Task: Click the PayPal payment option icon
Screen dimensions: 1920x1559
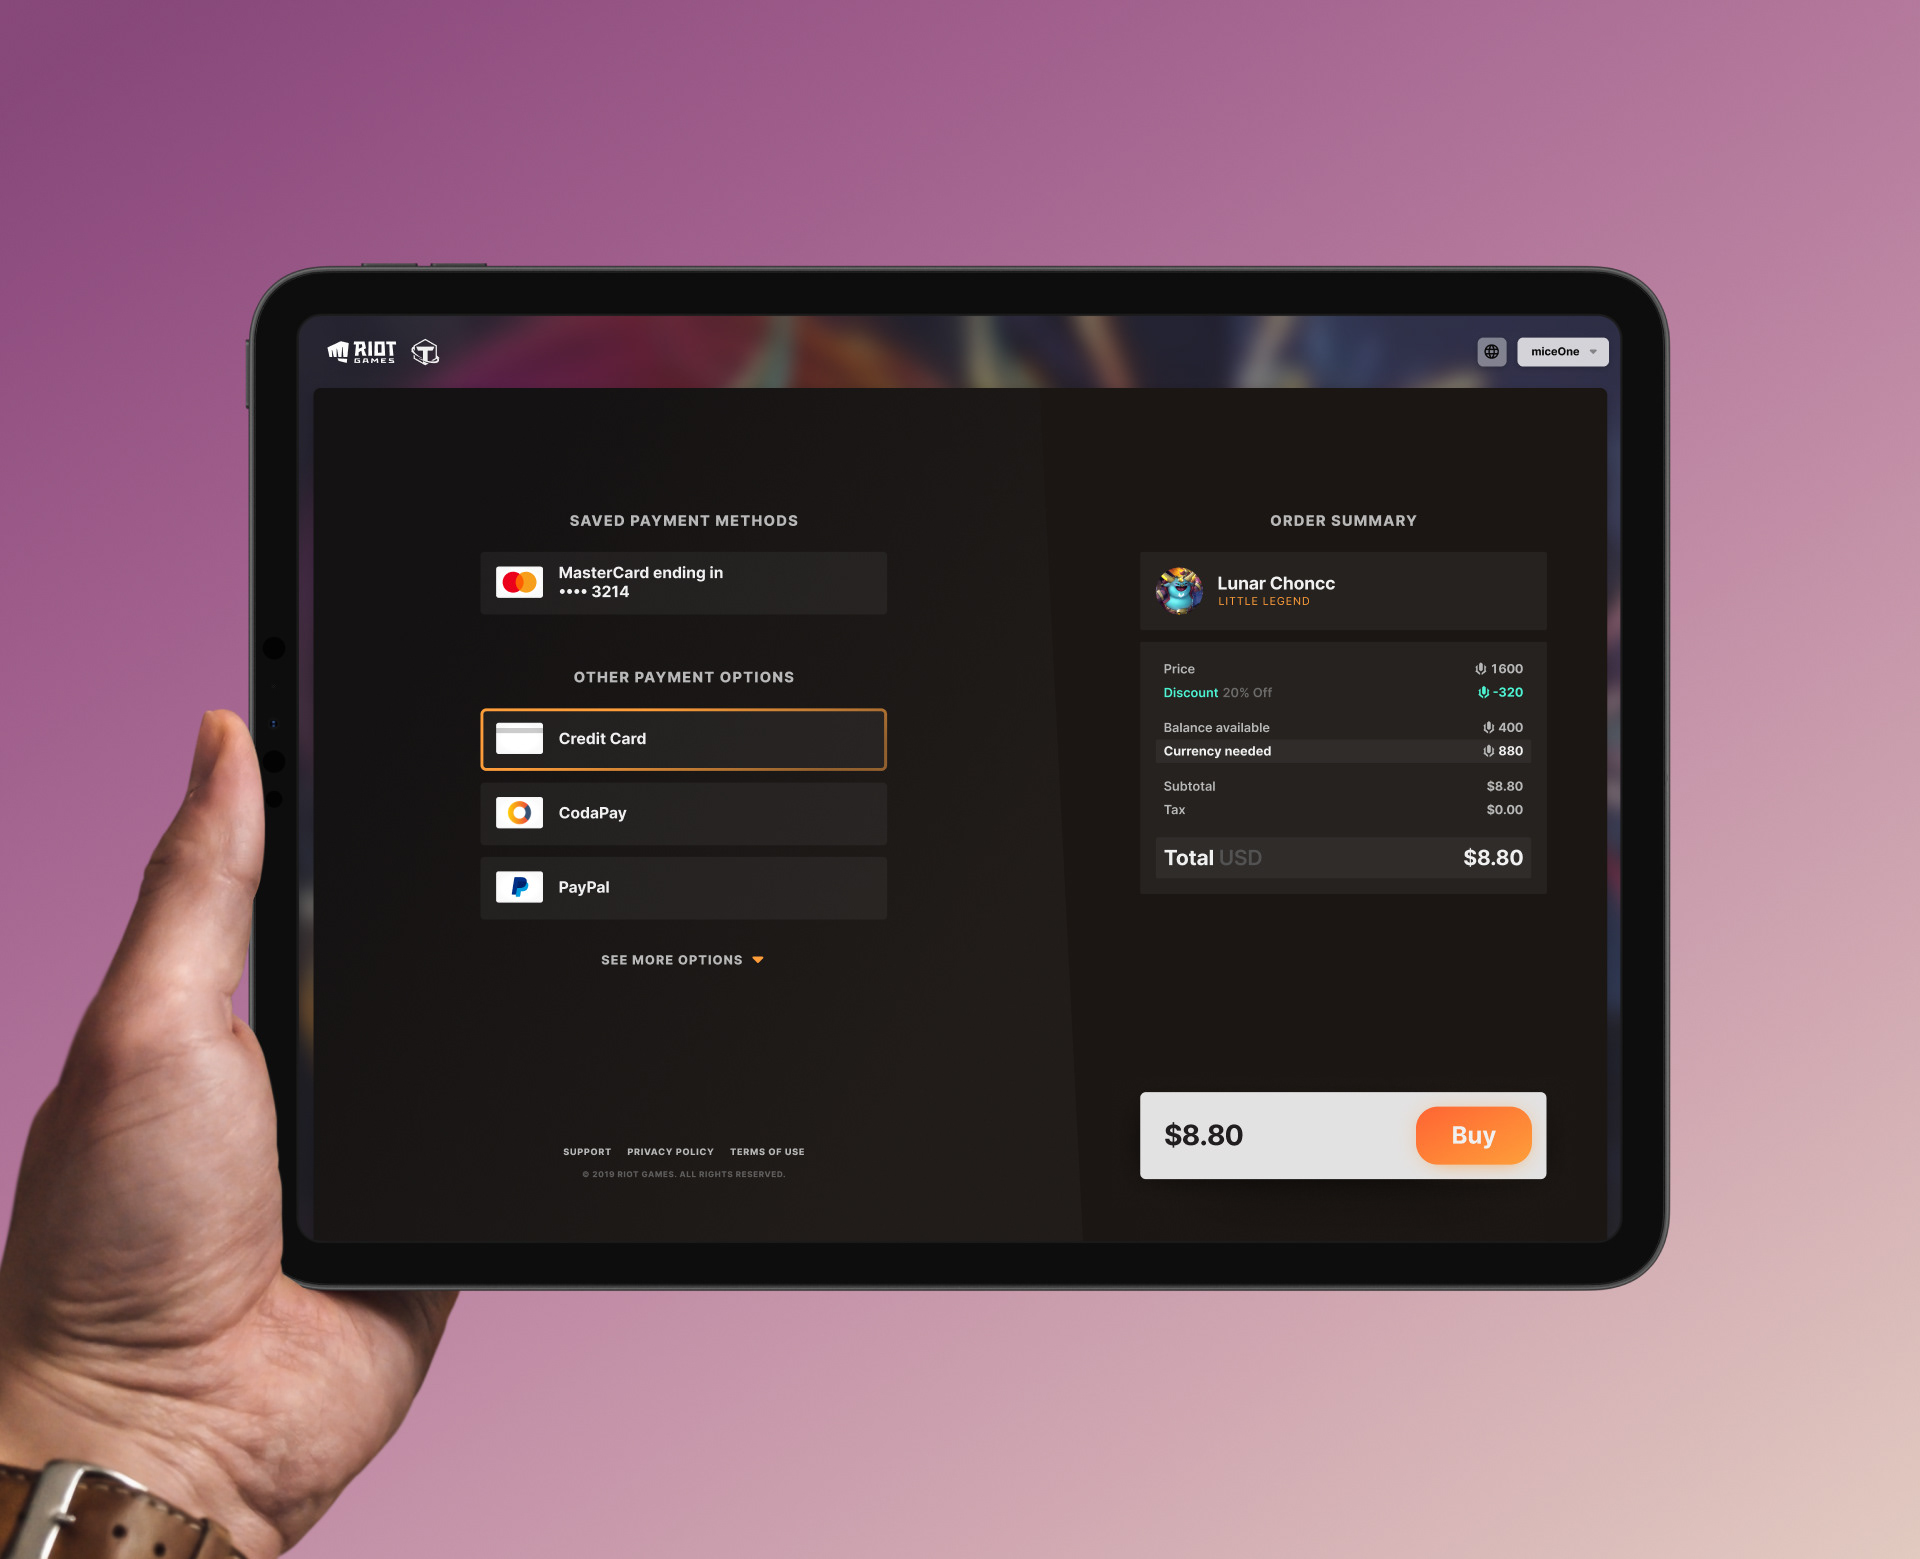Action: coord(520,886)
